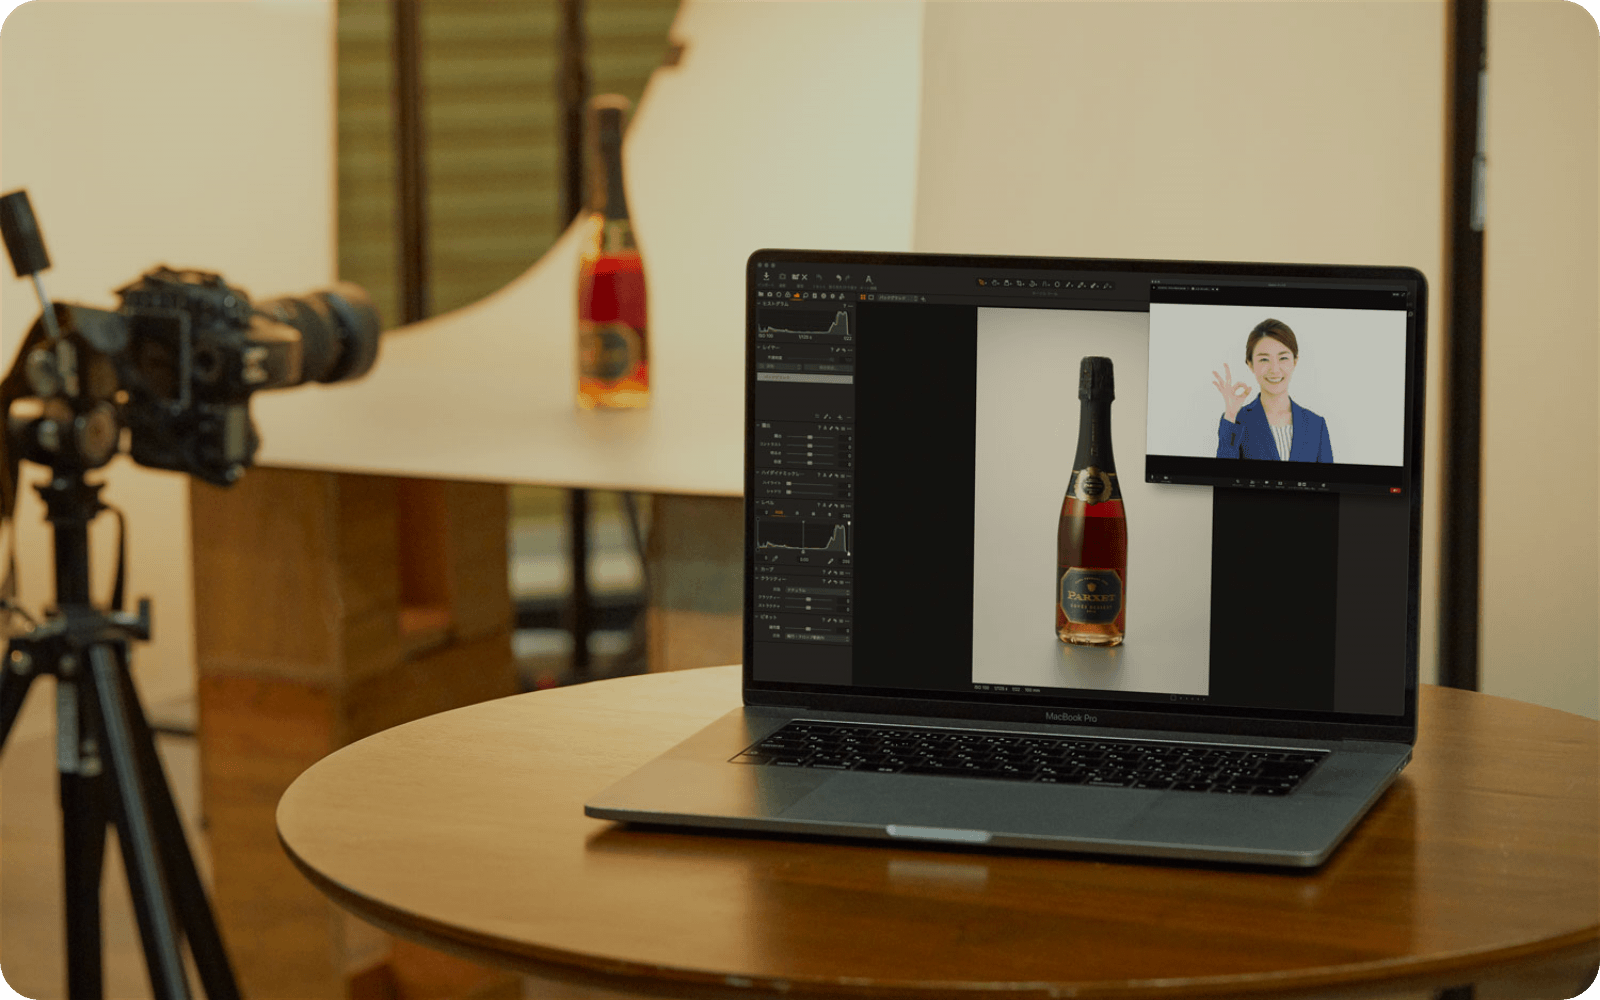The image size is (1600, 1000).
Task: Pick highlight point with right Levels eyedropper
Action: [830, 561]
